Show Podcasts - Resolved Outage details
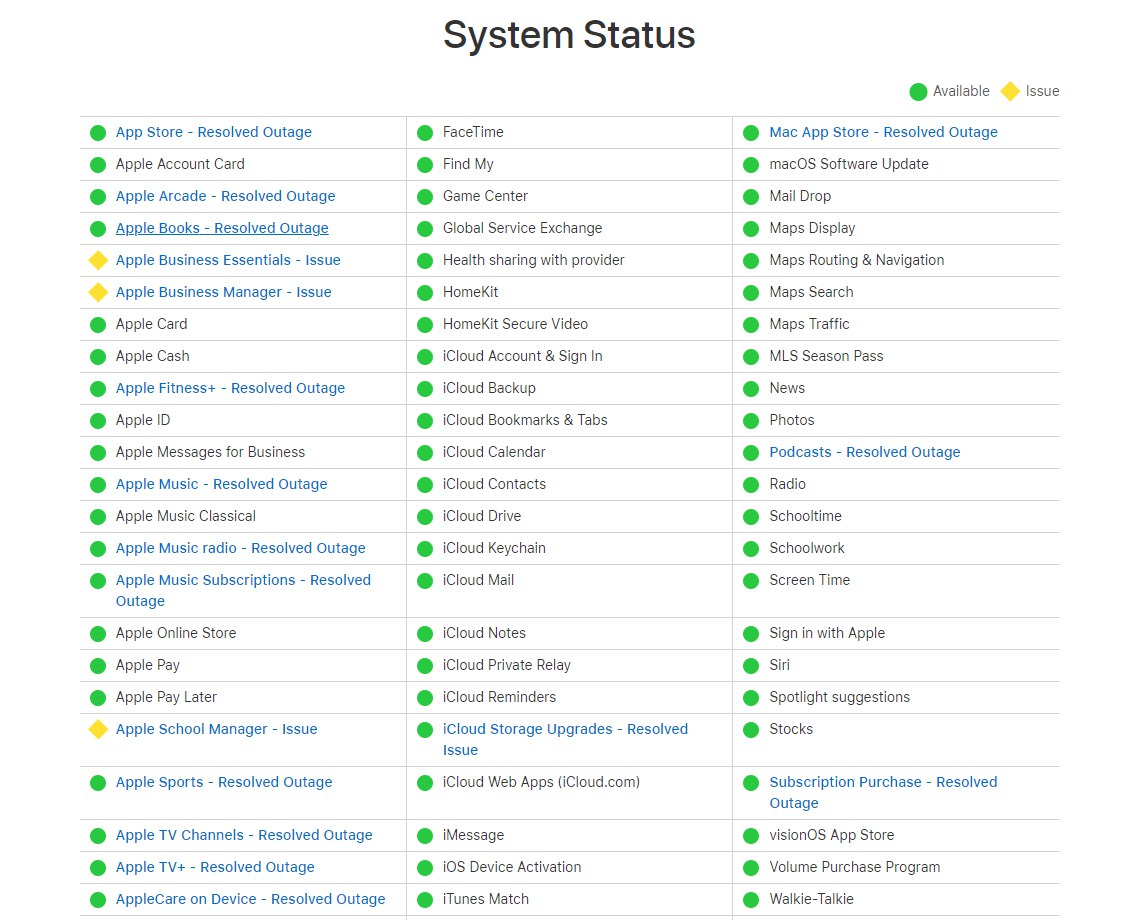 pos(864,452)
